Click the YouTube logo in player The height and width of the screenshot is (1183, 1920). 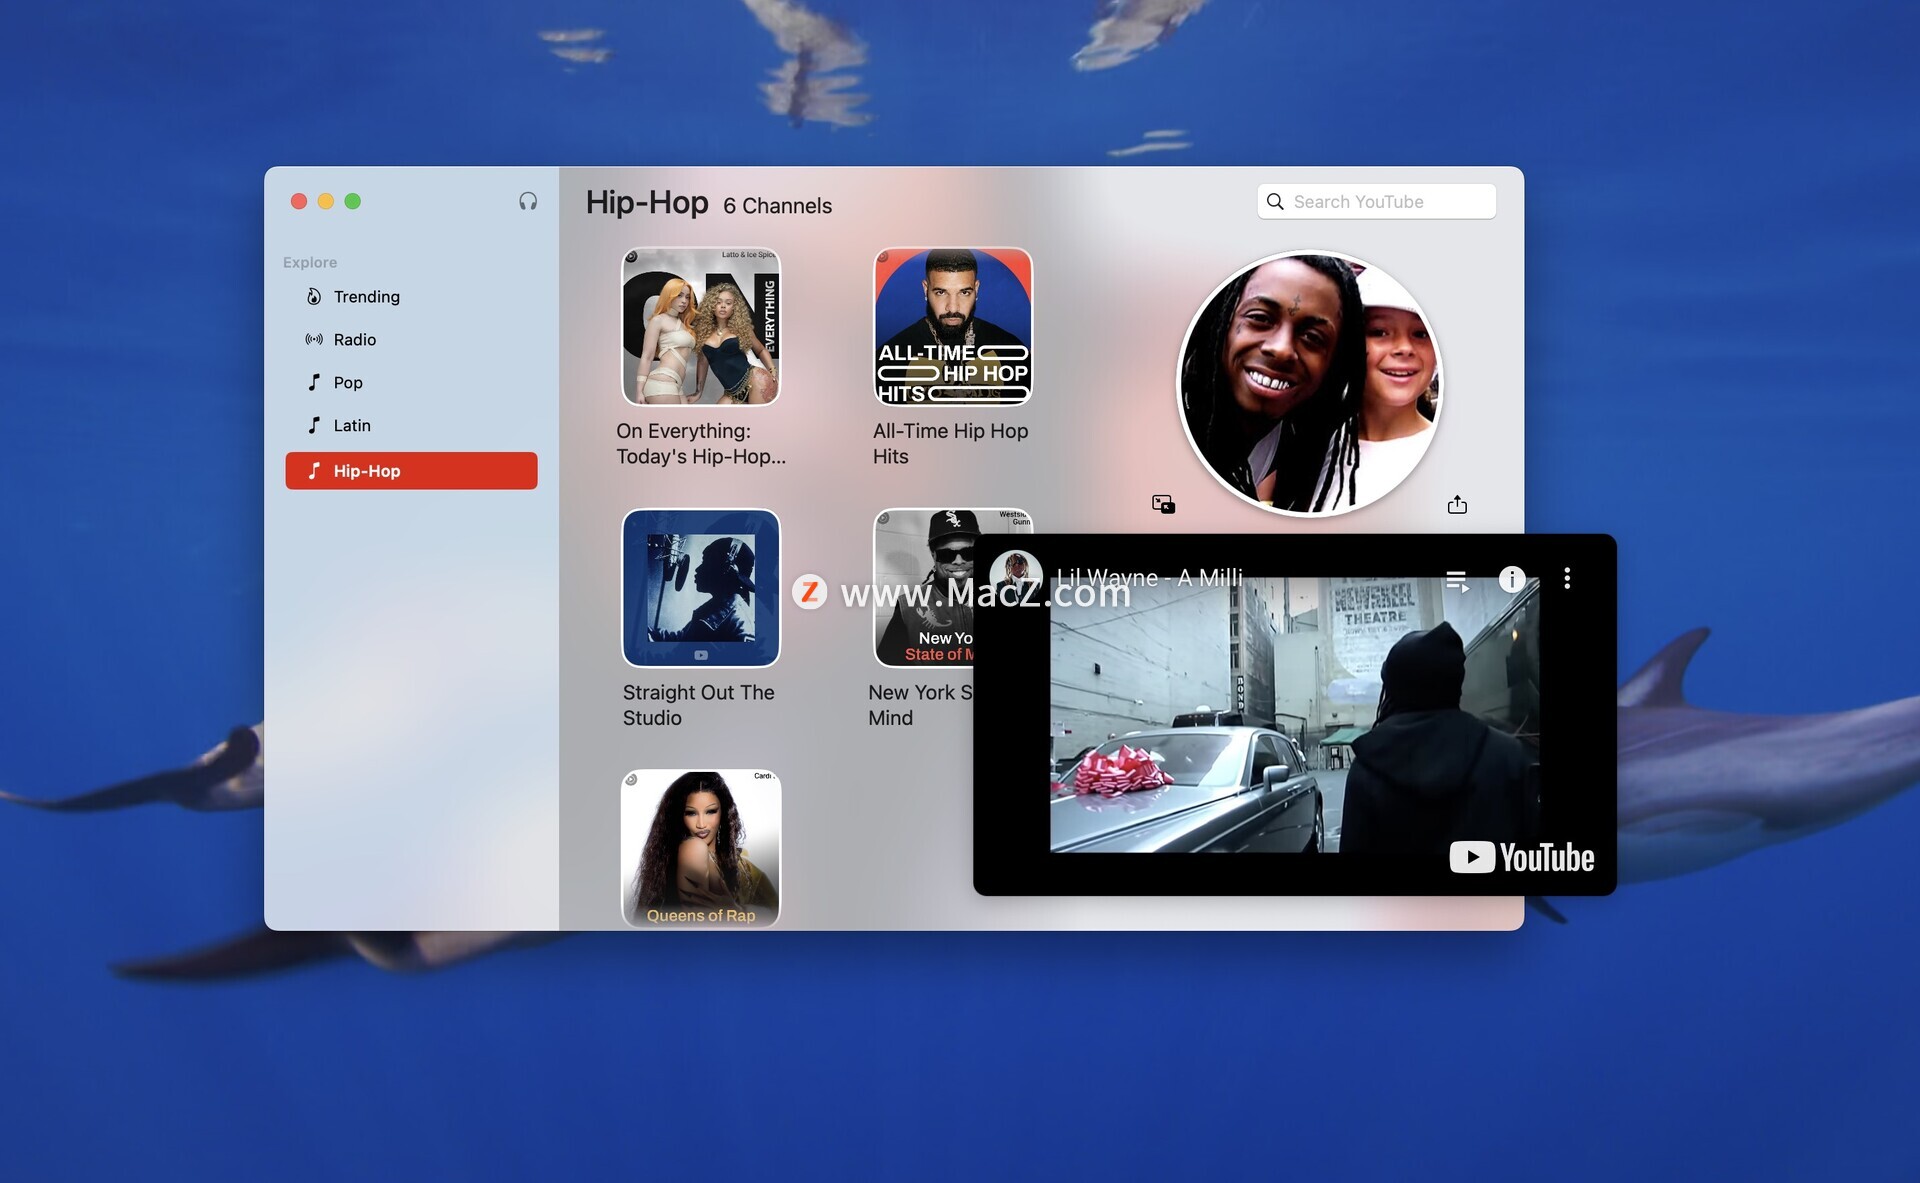(x=1521, y=857)
